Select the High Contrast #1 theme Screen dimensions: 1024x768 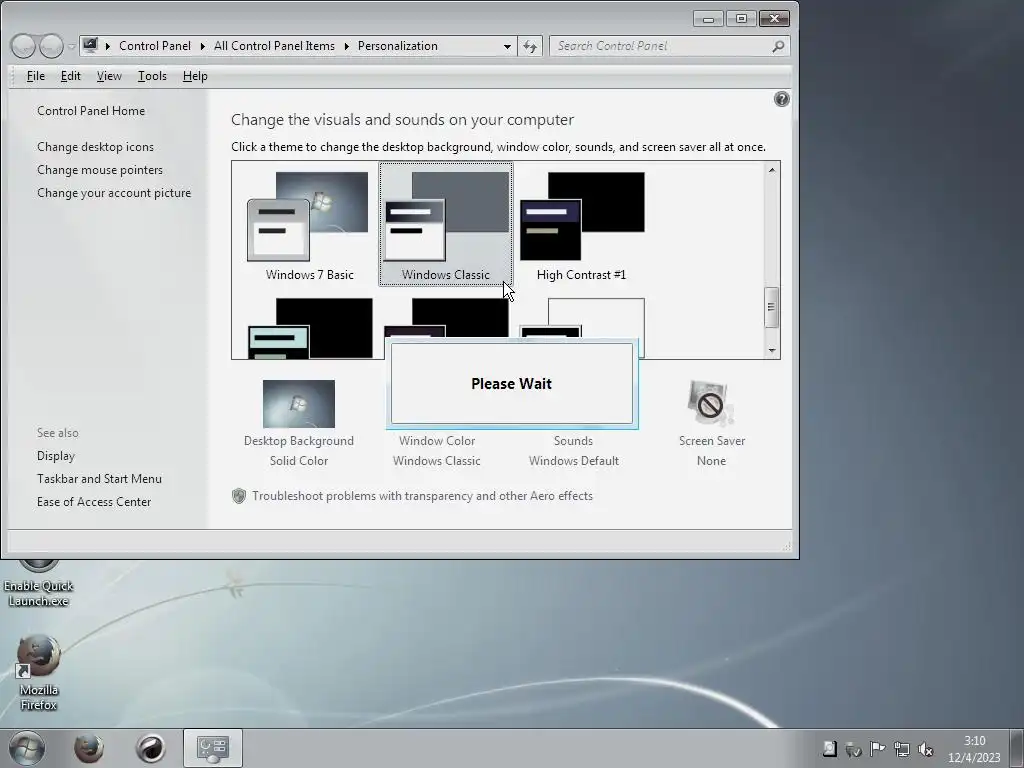coord(581,226)
